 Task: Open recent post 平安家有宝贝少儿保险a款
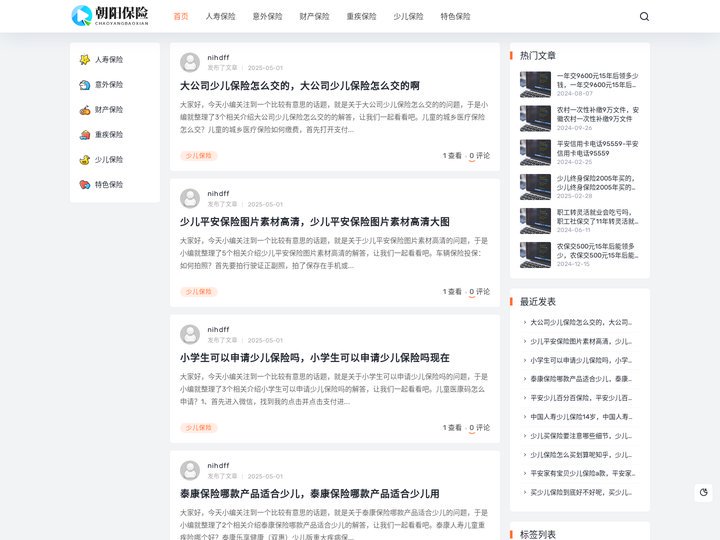tap(582, 473)
